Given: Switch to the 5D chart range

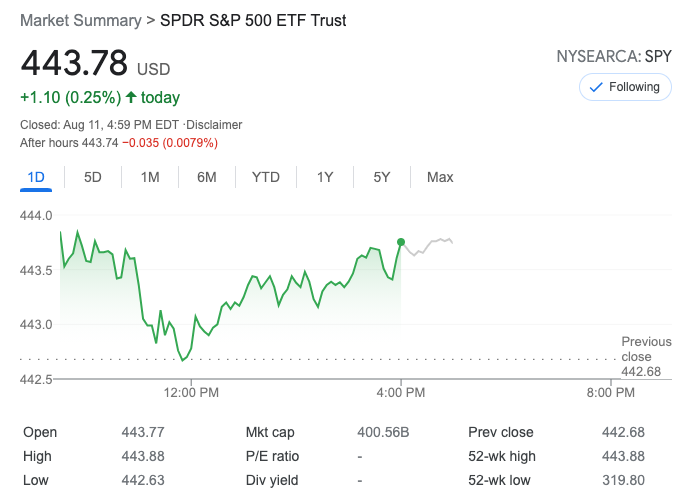Looking at the screenshot, I should pyautogui.click(x=93, y=177).
